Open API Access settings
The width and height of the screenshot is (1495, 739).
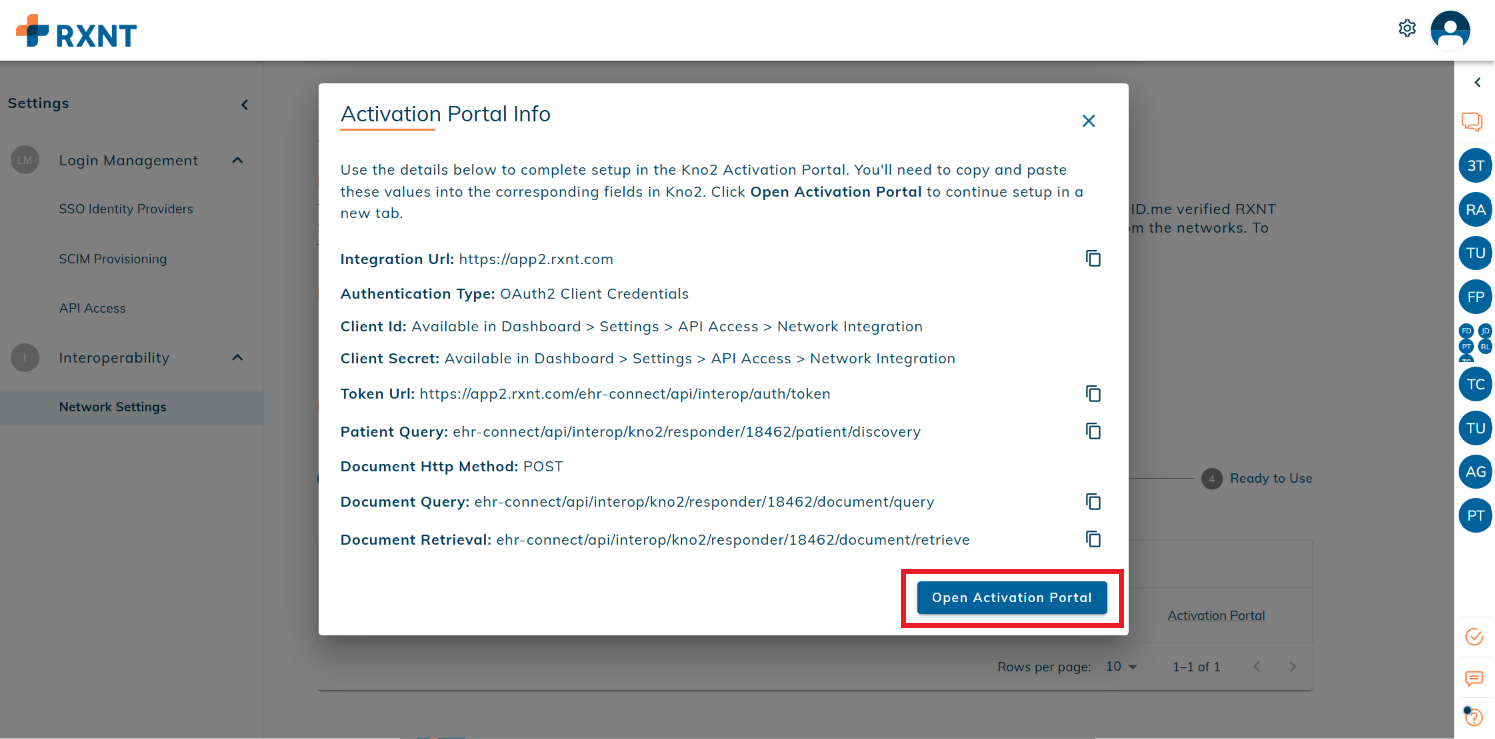tap(92, 308)
